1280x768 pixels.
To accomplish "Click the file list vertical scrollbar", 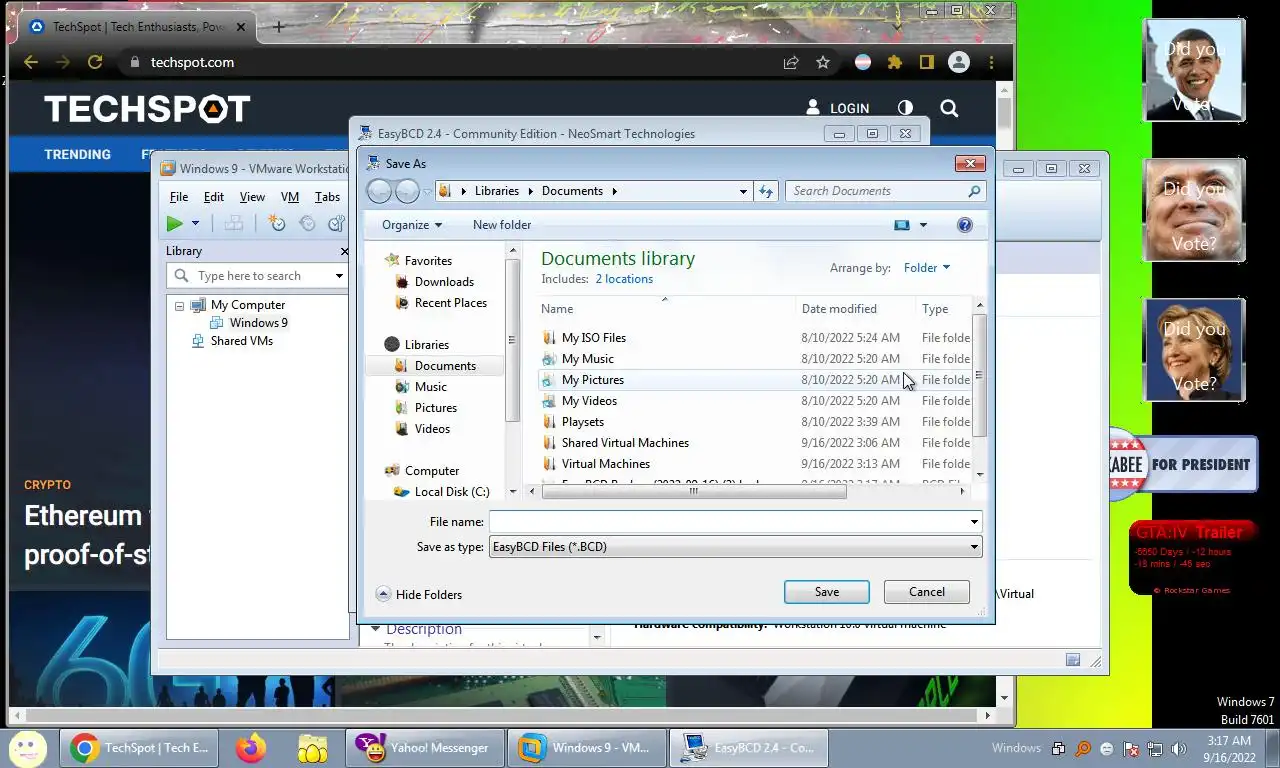I will [x=979, y=375].
